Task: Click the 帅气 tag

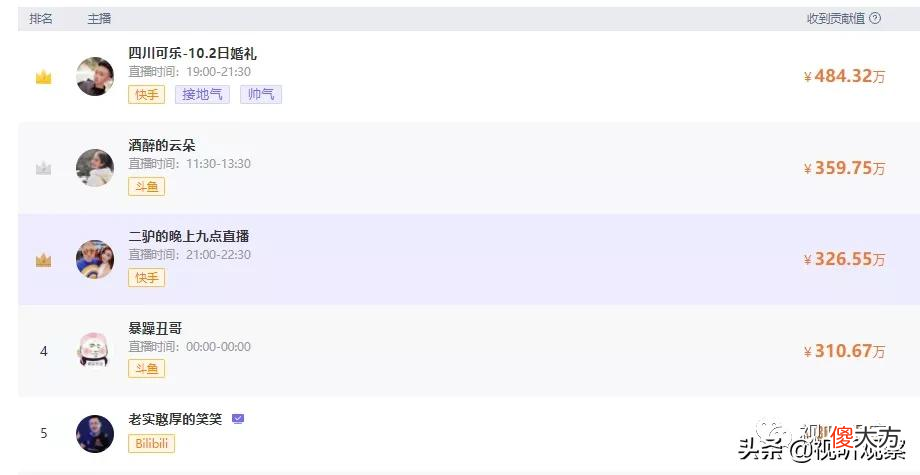Action: click(261, 94)
